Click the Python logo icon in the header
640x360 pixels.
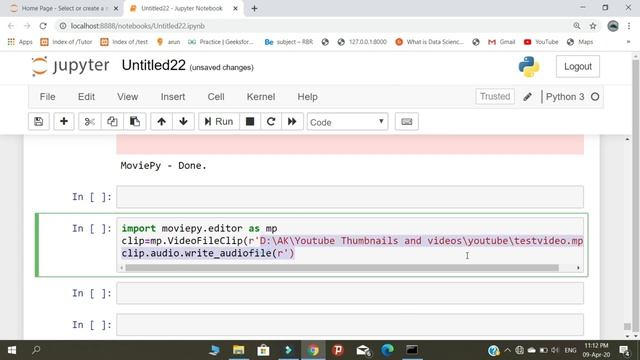click(529, 67)
